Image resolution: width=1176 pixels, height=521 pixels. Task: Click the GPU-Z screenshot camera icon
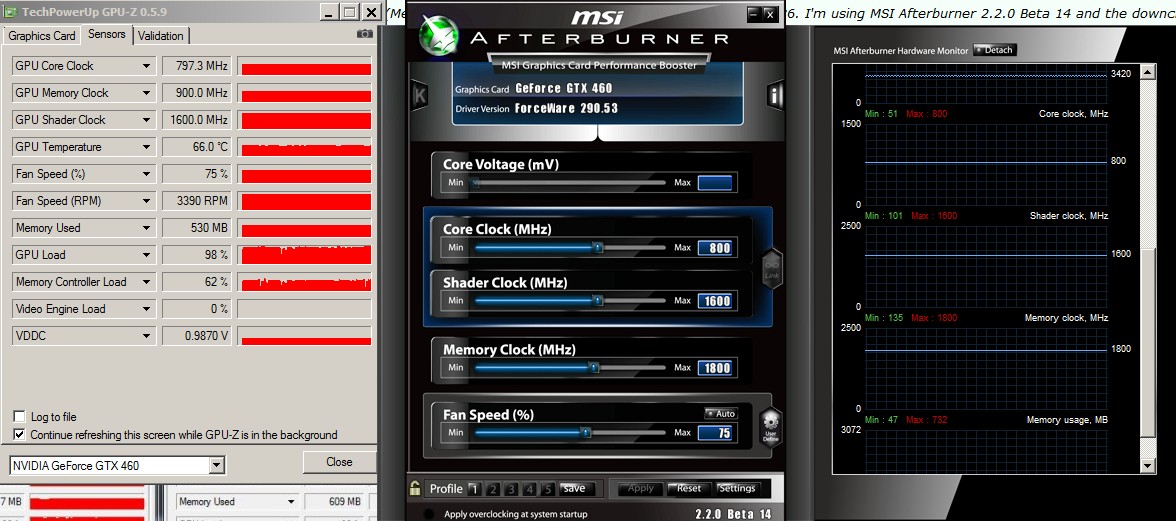[x=365, y=34]
